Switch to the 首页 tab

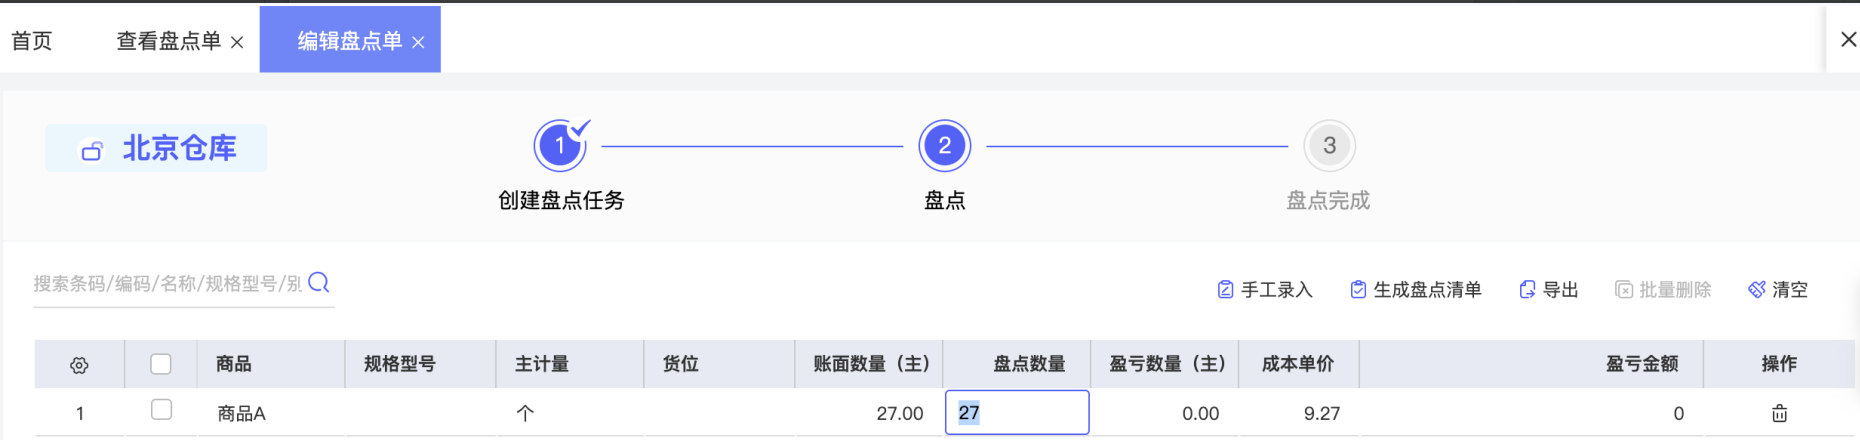32,41
